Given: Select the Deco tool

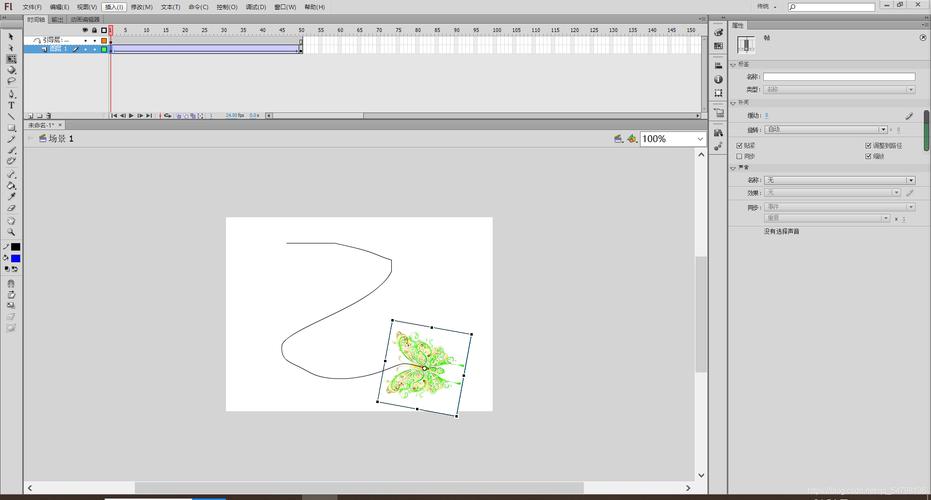Looking at the screenshot, I should 11,161.
